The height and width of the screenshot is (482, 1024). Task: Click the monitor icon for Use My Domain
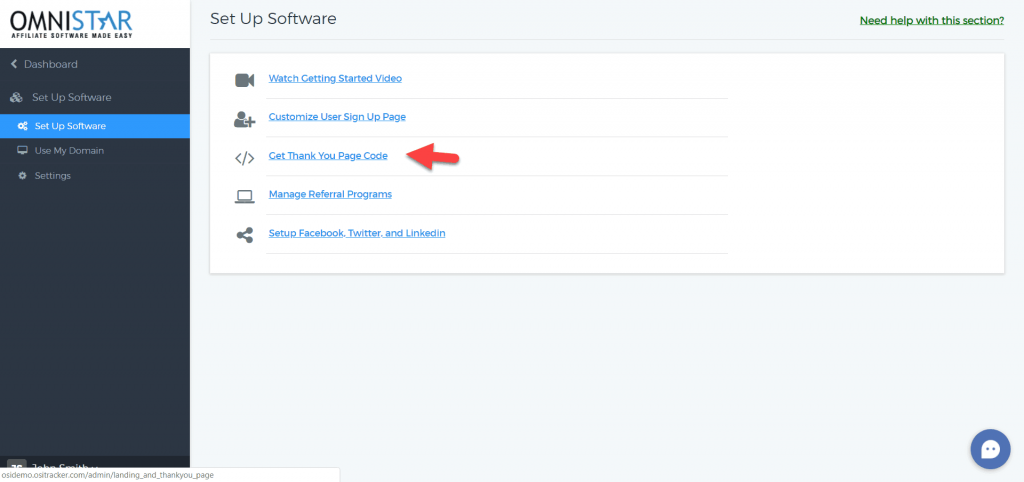click(x=22, y=151)
